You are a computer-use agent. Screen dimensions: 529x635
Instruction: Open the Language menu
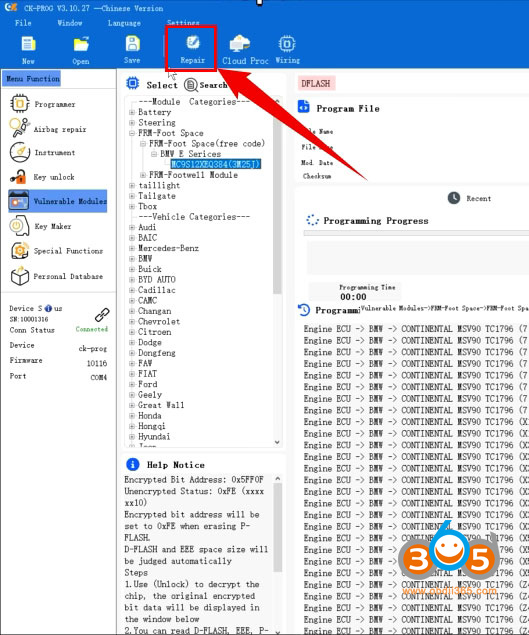(x=124, y=23)
